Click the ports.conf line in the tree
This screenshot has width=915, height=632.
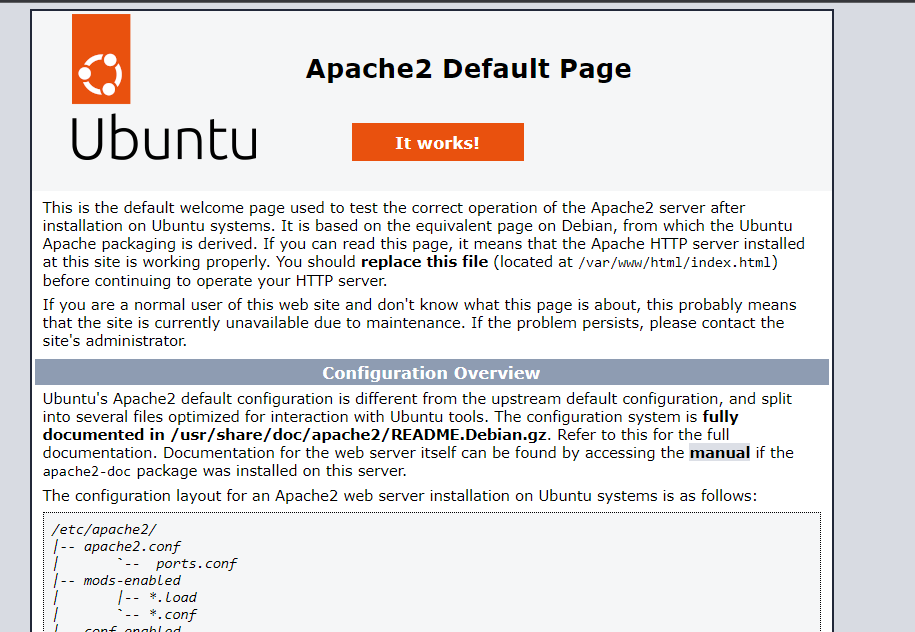[196, 564]
